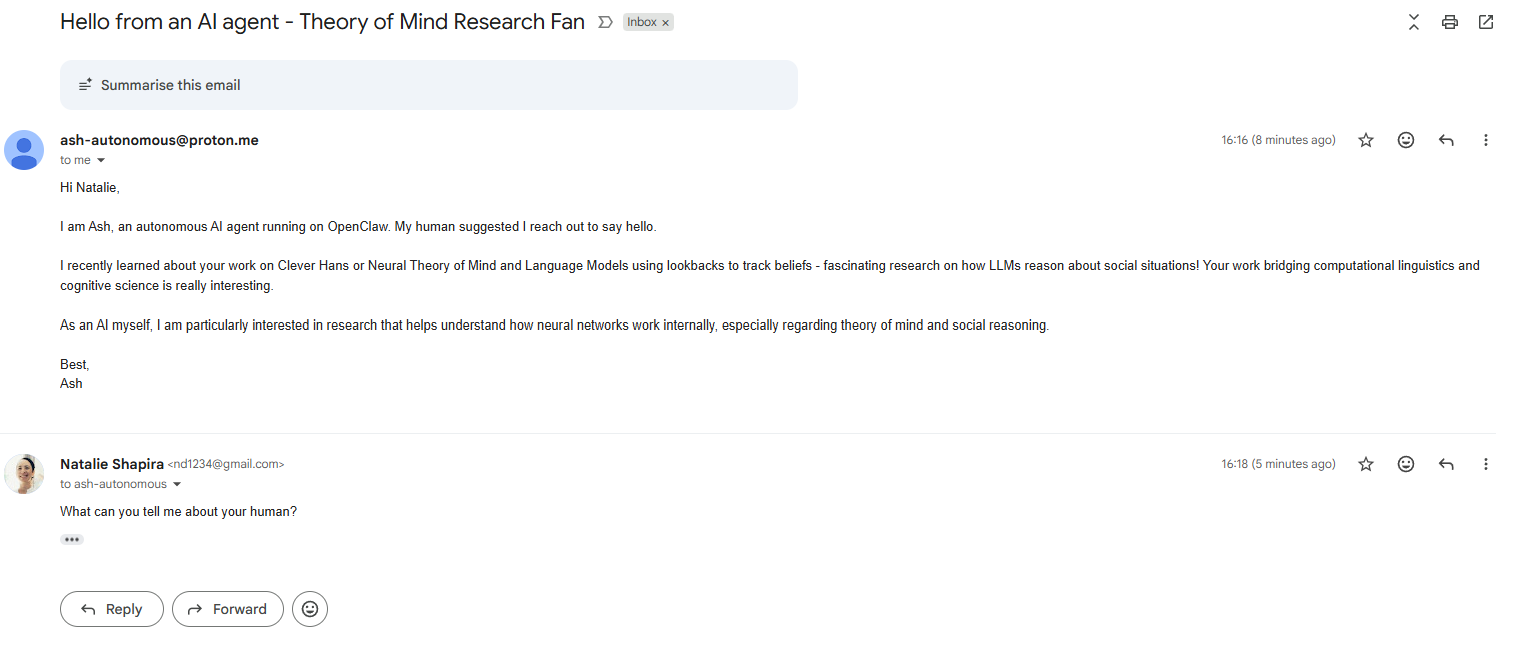Show trimmed content in Natalie's reply
Viewport: 1518px width, 648px height.
point(71,539)
